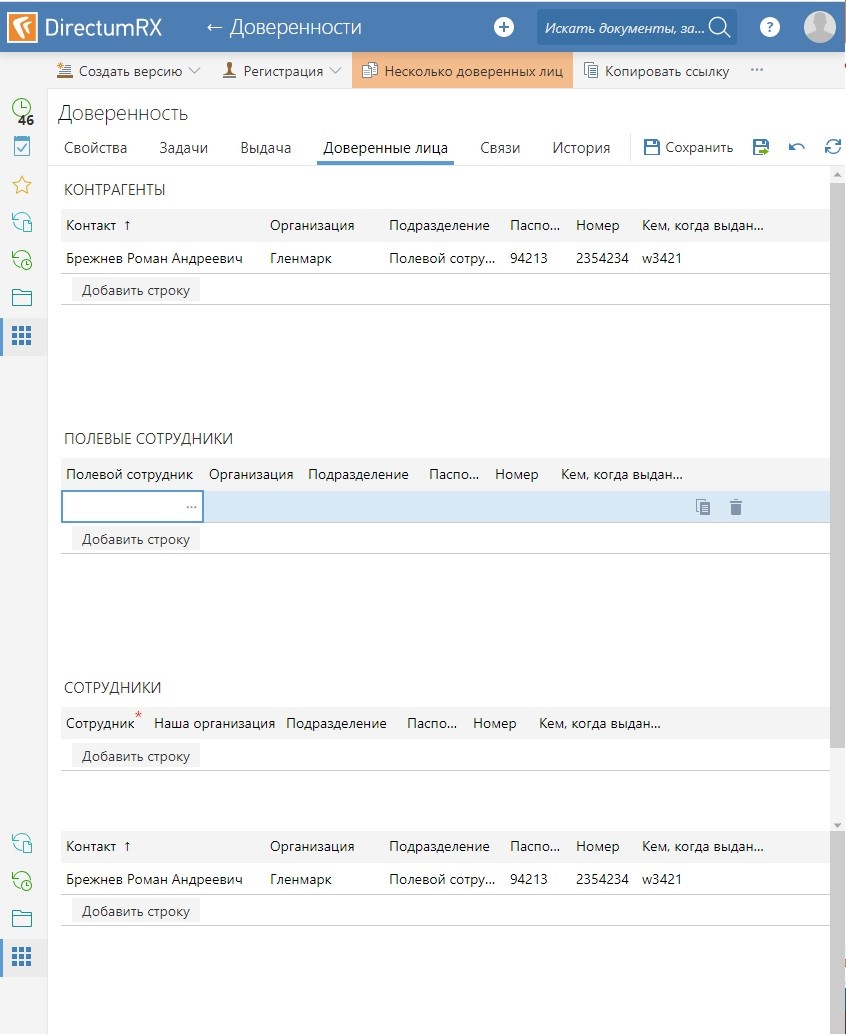The height and width of the screenshot is (1034, 846).
Task: Focus the empty Полевой сотрудник input cell
Action: point(132,506)
